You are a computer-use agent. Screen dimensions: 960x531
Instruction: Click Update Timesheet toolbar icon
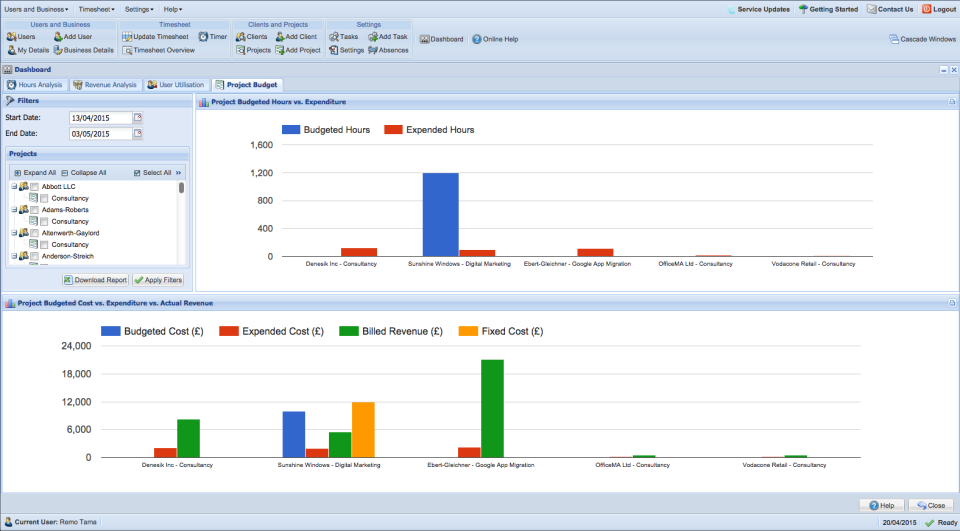156,37
